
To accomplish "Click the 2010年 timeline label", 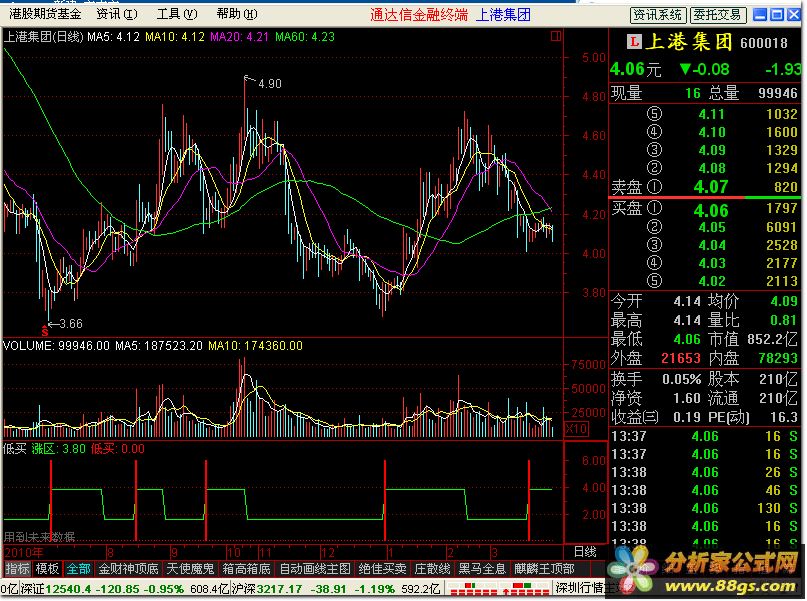I will (24, 553).
